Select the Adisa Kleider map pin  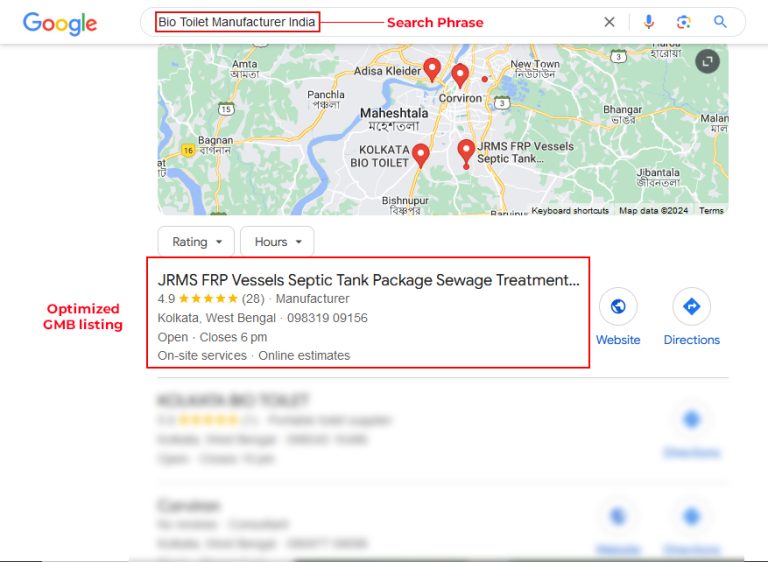[x=432, y=70]
